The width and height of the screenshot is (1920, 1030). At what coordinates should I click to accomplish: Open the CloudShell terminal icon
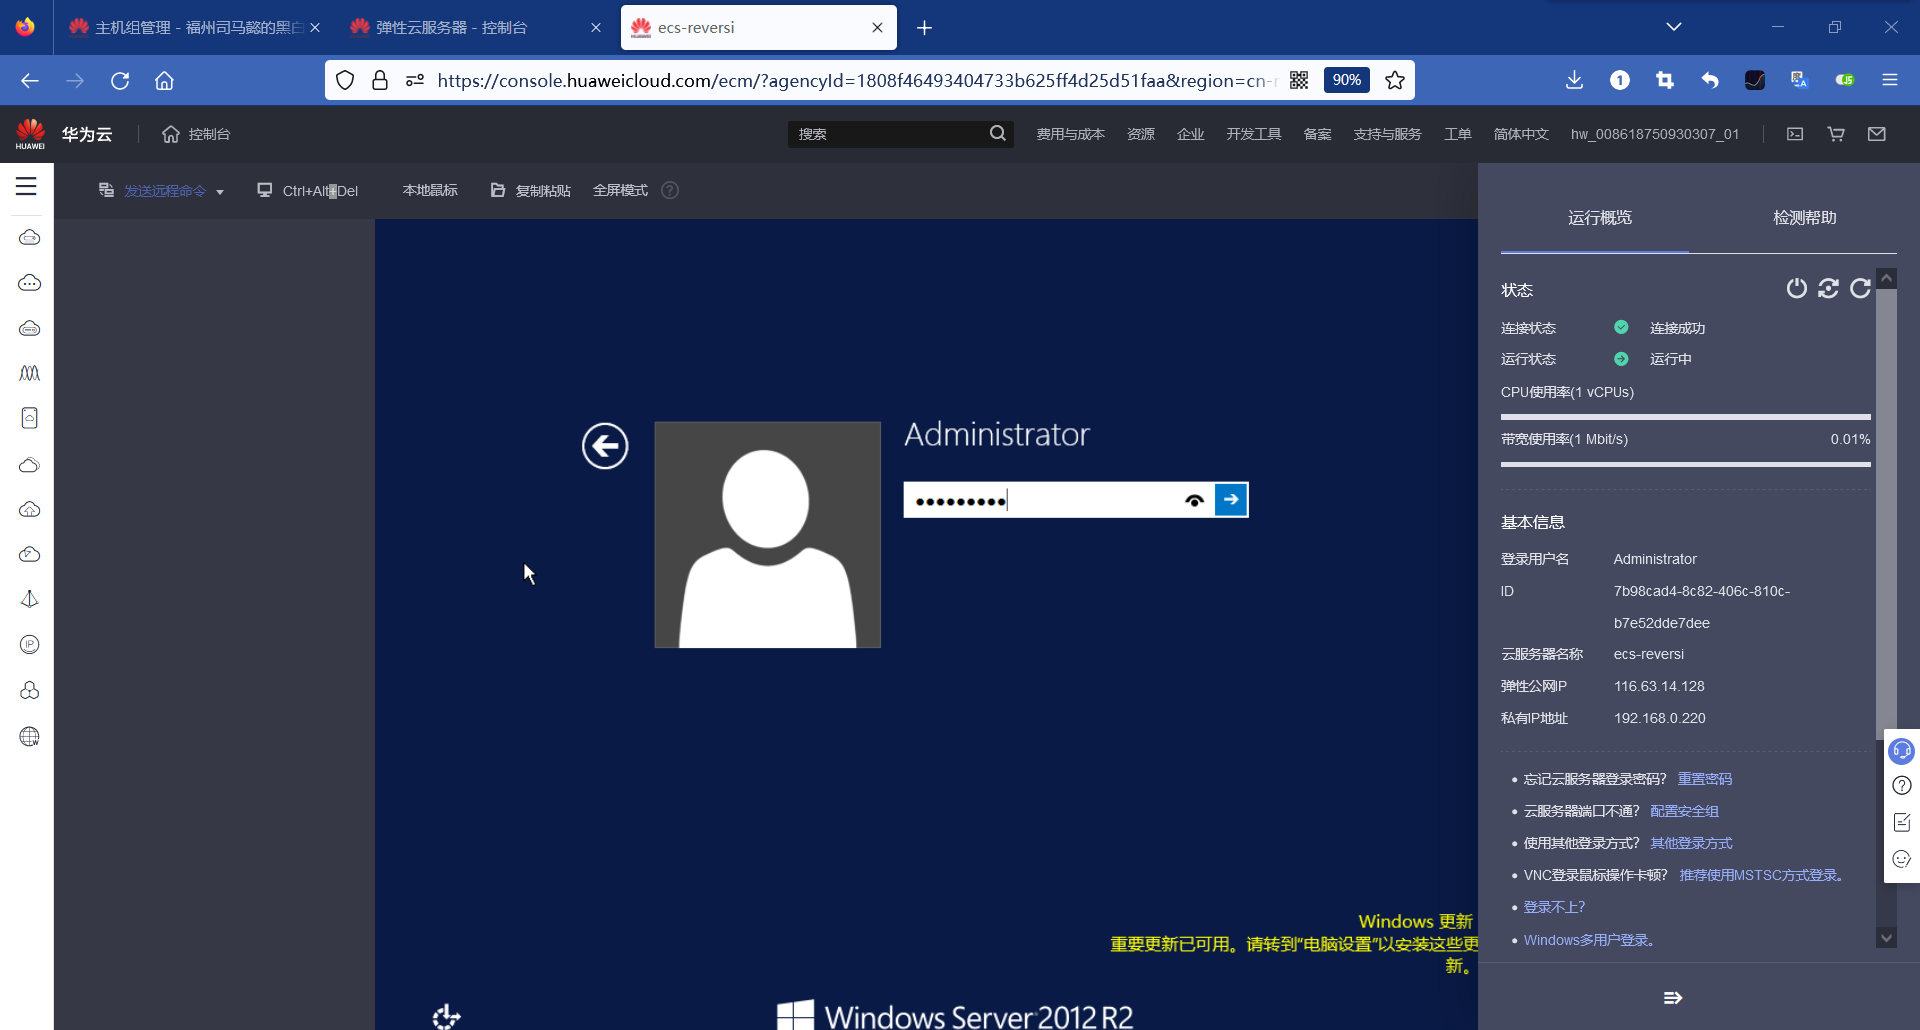(1795, 134)
